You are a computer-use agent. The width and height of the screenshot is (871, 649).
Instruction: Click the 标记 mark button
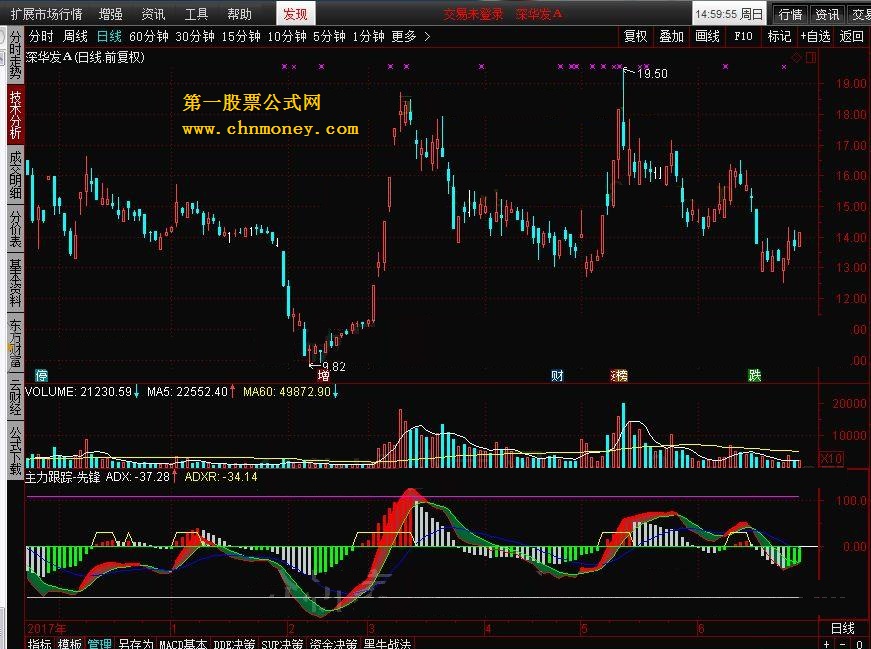(779, 37)
